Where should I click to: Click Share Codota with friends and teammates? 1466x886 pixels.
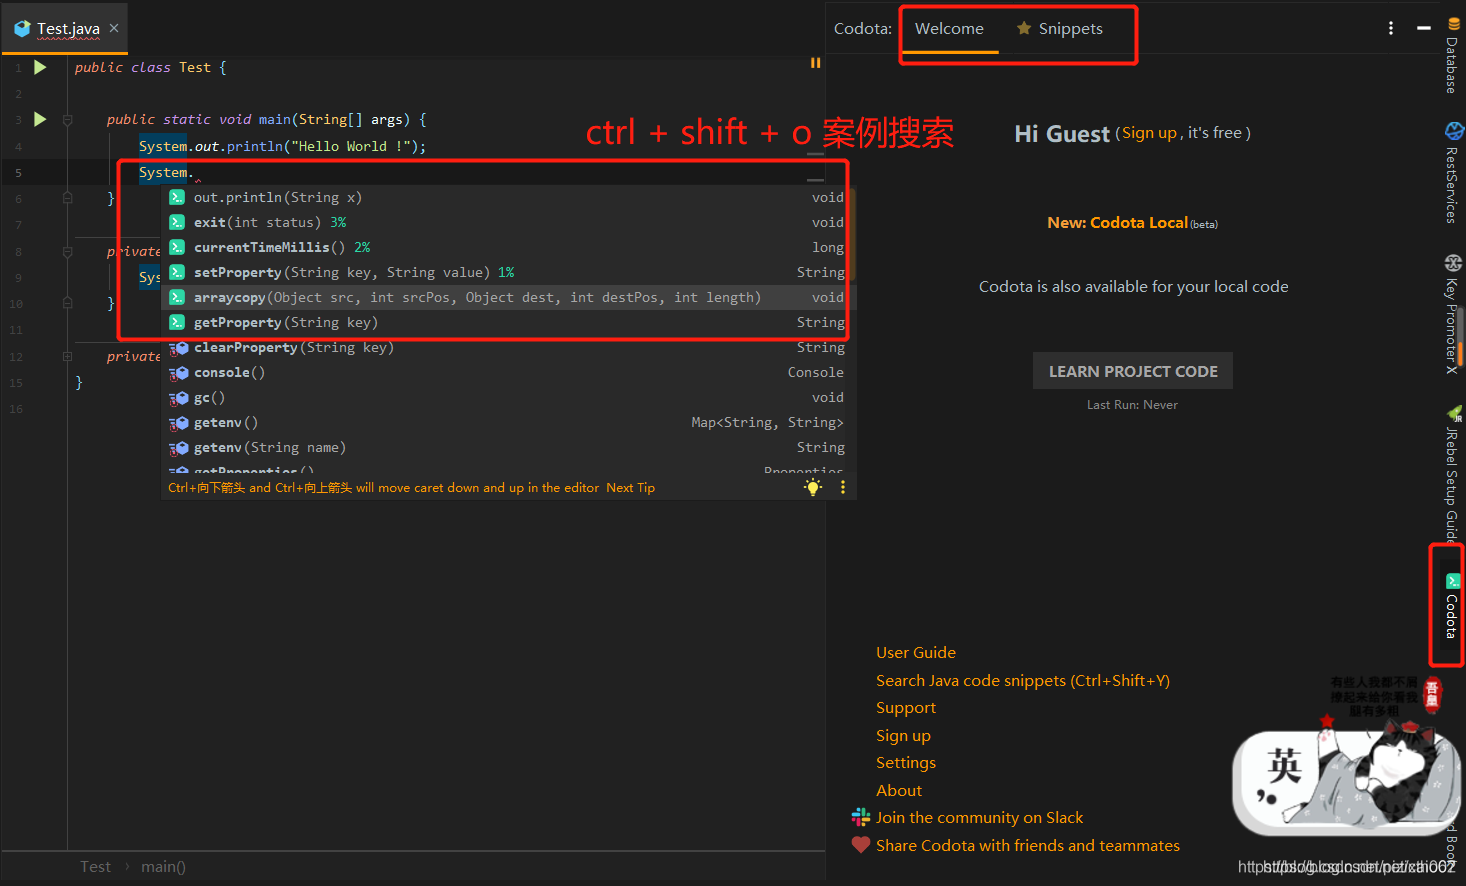1028,845
